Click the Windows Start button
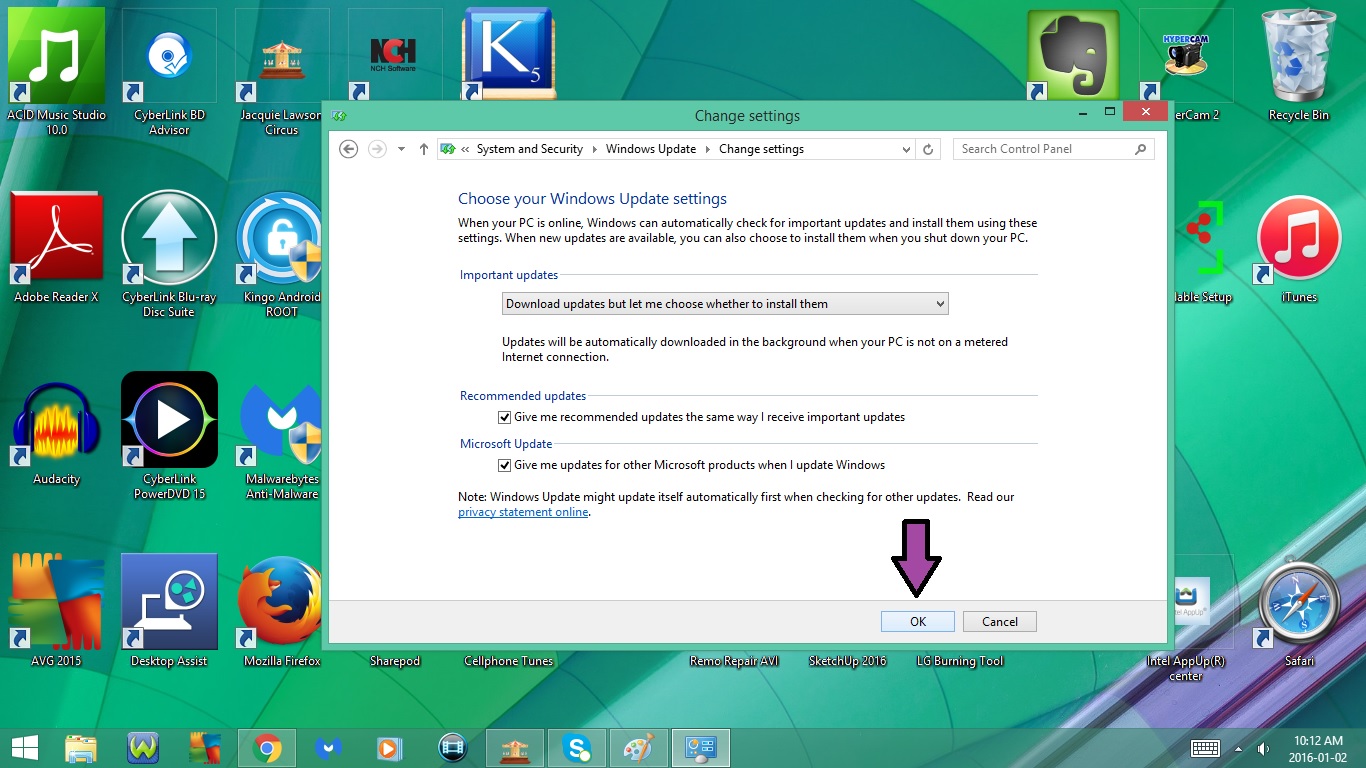Viewport: 1366px width, 768px height. (x=25, y=748)
